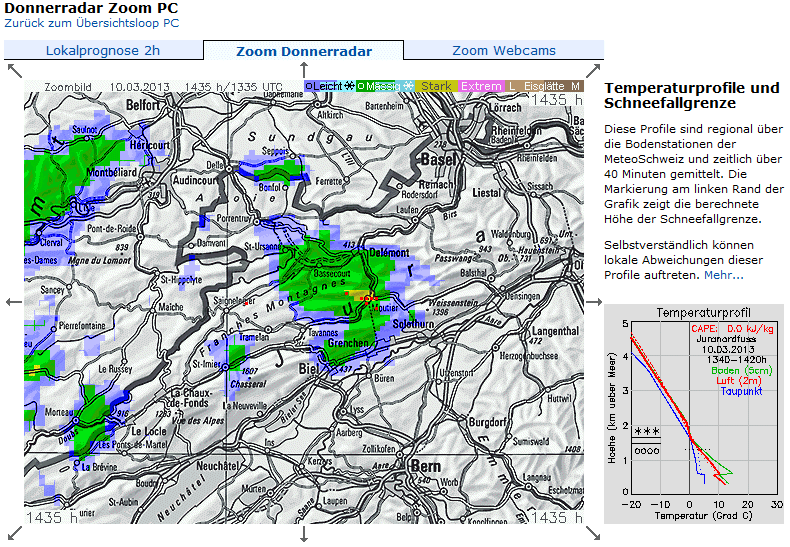Open the Temperaturprofil chart thumbnail
Image resolution: width=790 pixels, height=547 pixels.
coord(694,414)
